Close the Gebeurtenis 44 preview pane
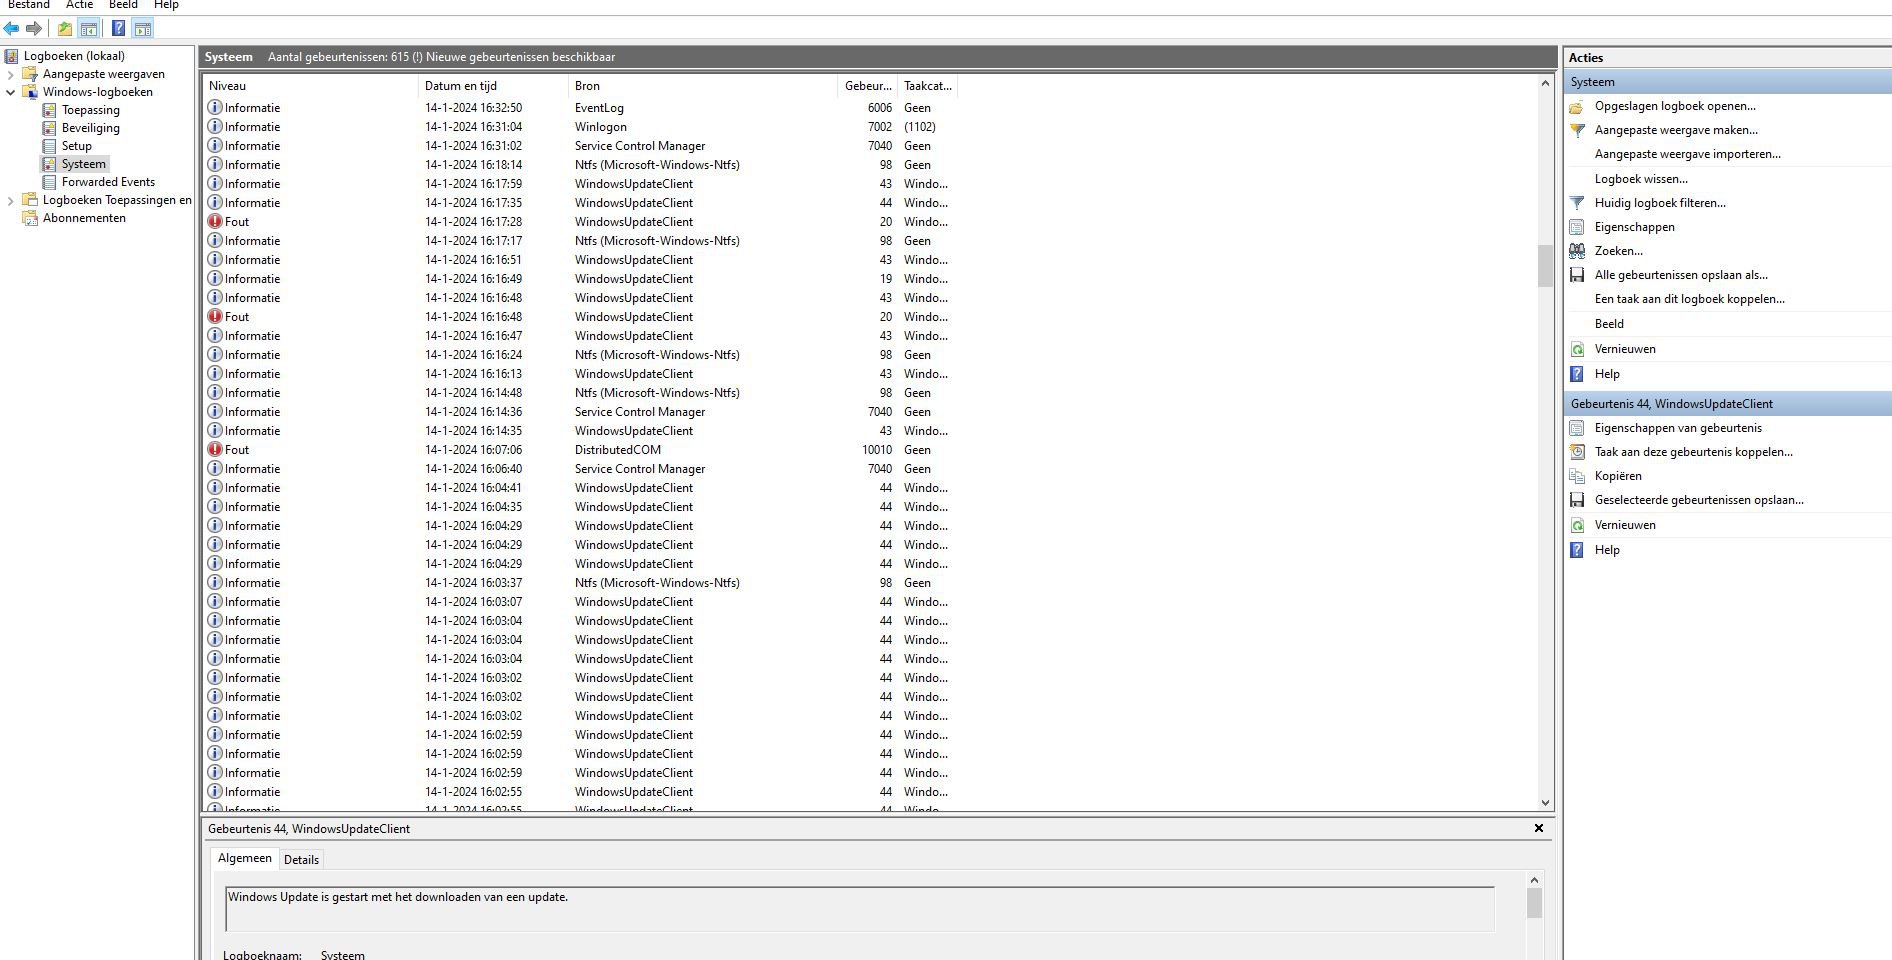Viewport: 1892px width, 960px height. (x=1539, y=828)
